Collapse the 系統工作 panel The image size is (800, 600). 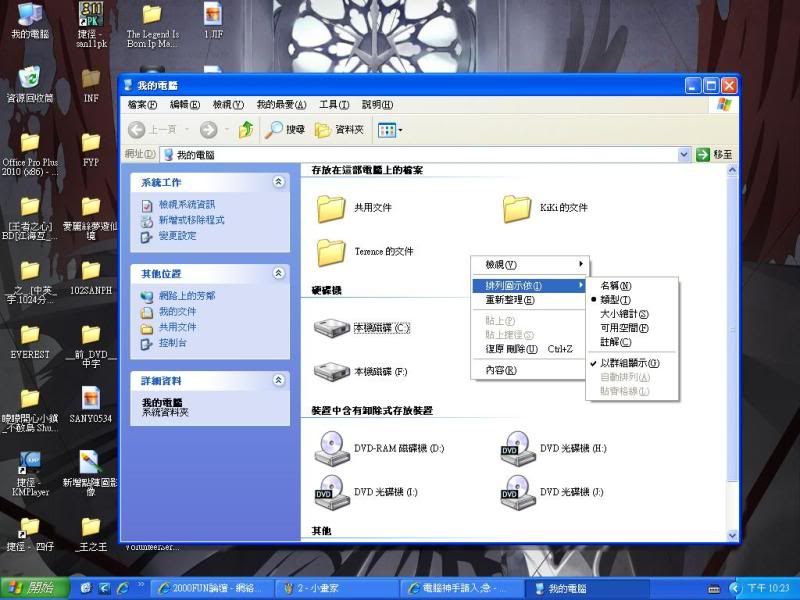[x=279, y=182]
